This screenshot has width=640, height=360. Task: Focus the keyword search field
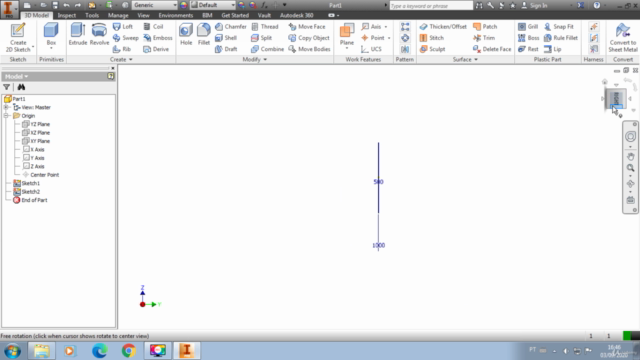431,6
